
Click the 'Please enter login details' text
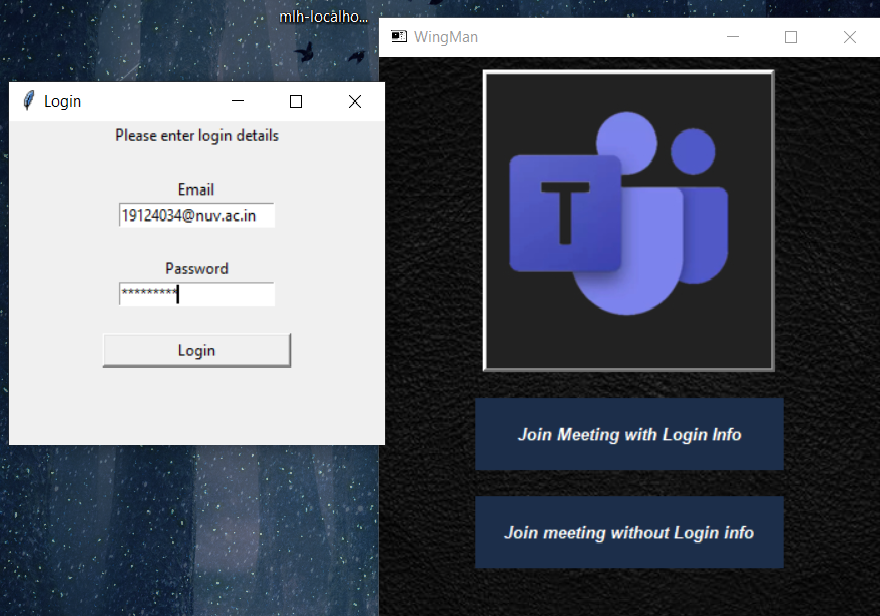pyautogui.click(x=197, y=136)
